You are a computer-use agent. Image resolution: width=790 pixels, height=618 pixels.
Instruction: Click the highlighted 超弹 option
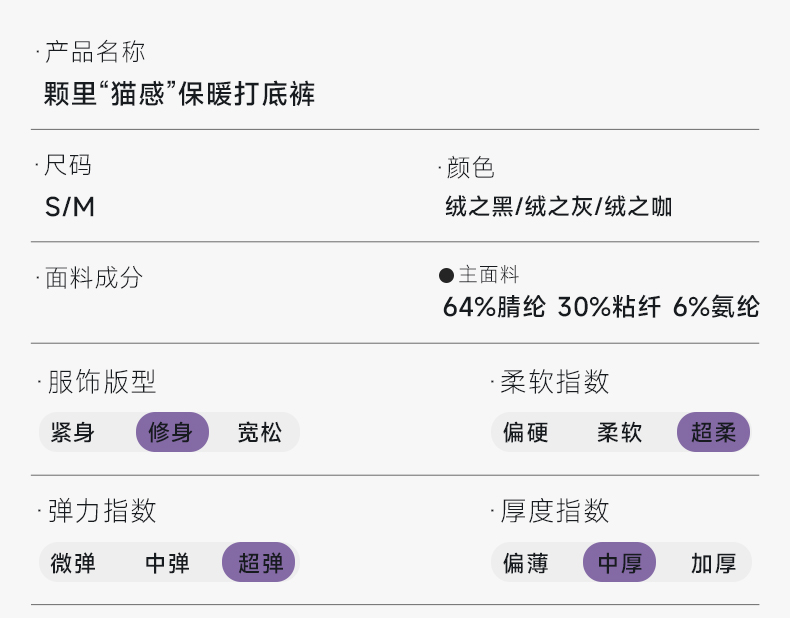pyautogui.click(x=260, y=563)
